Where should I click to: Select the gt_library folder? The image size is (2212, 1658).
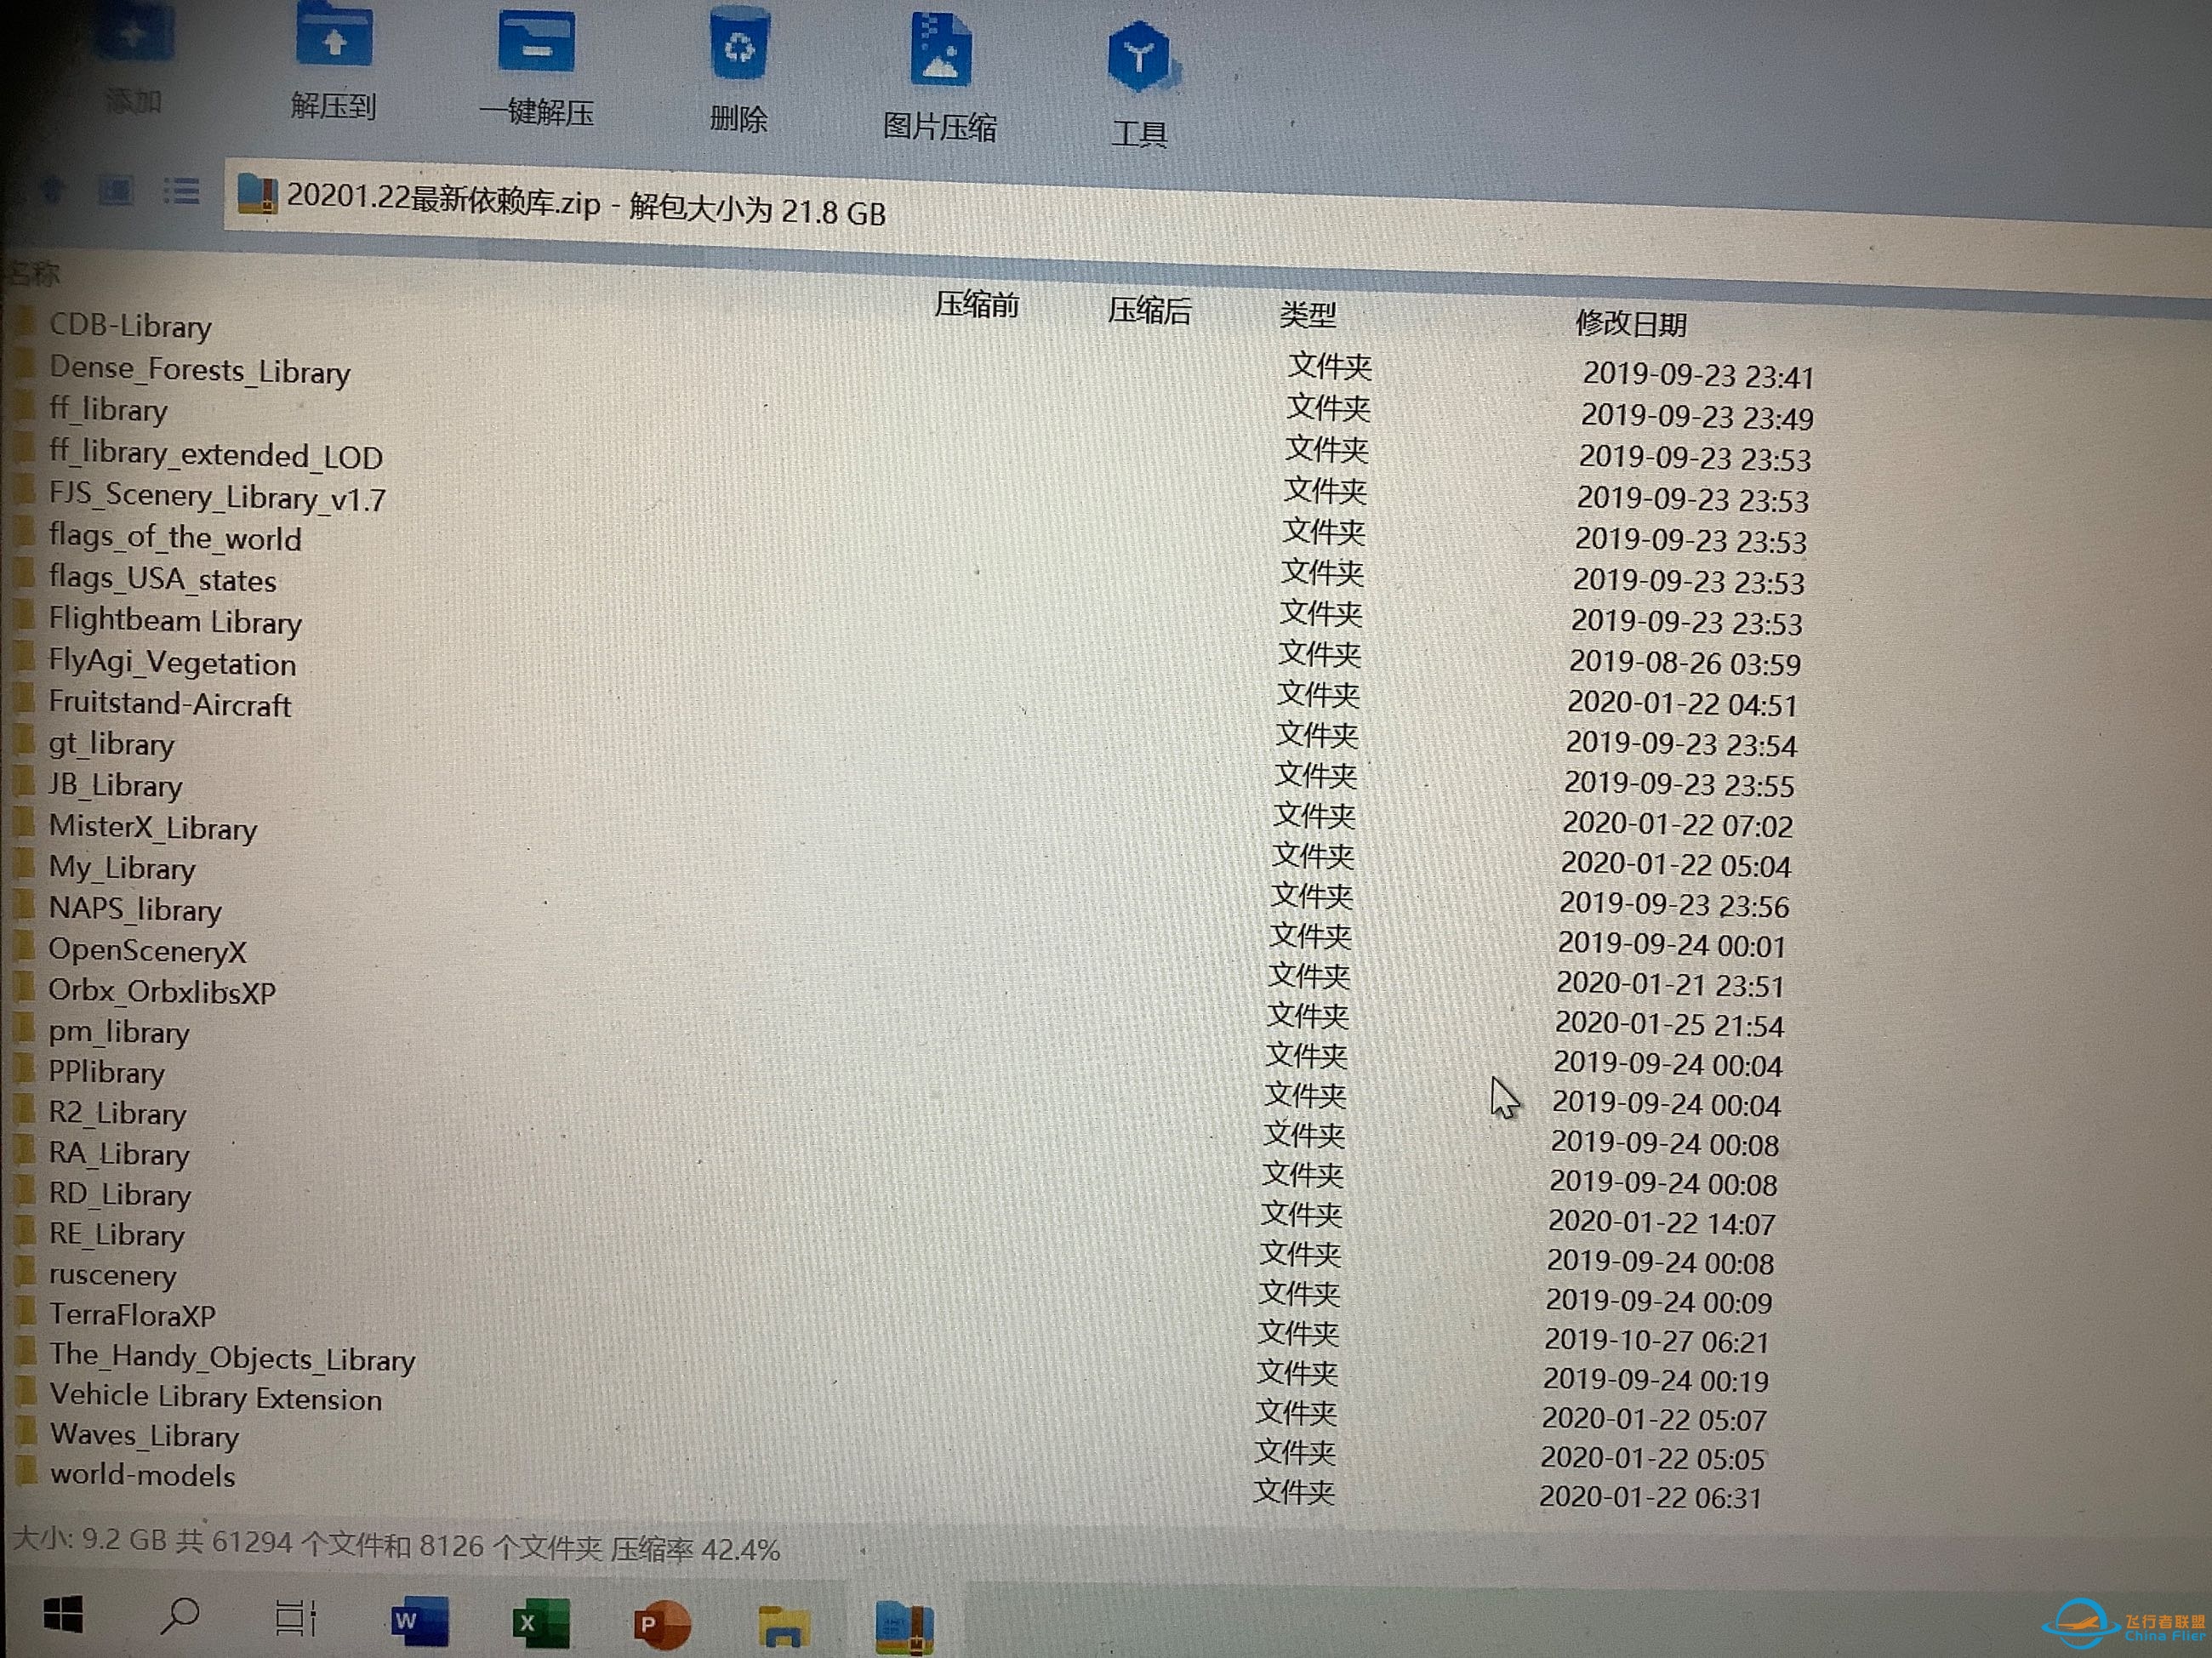pos(111,744)
